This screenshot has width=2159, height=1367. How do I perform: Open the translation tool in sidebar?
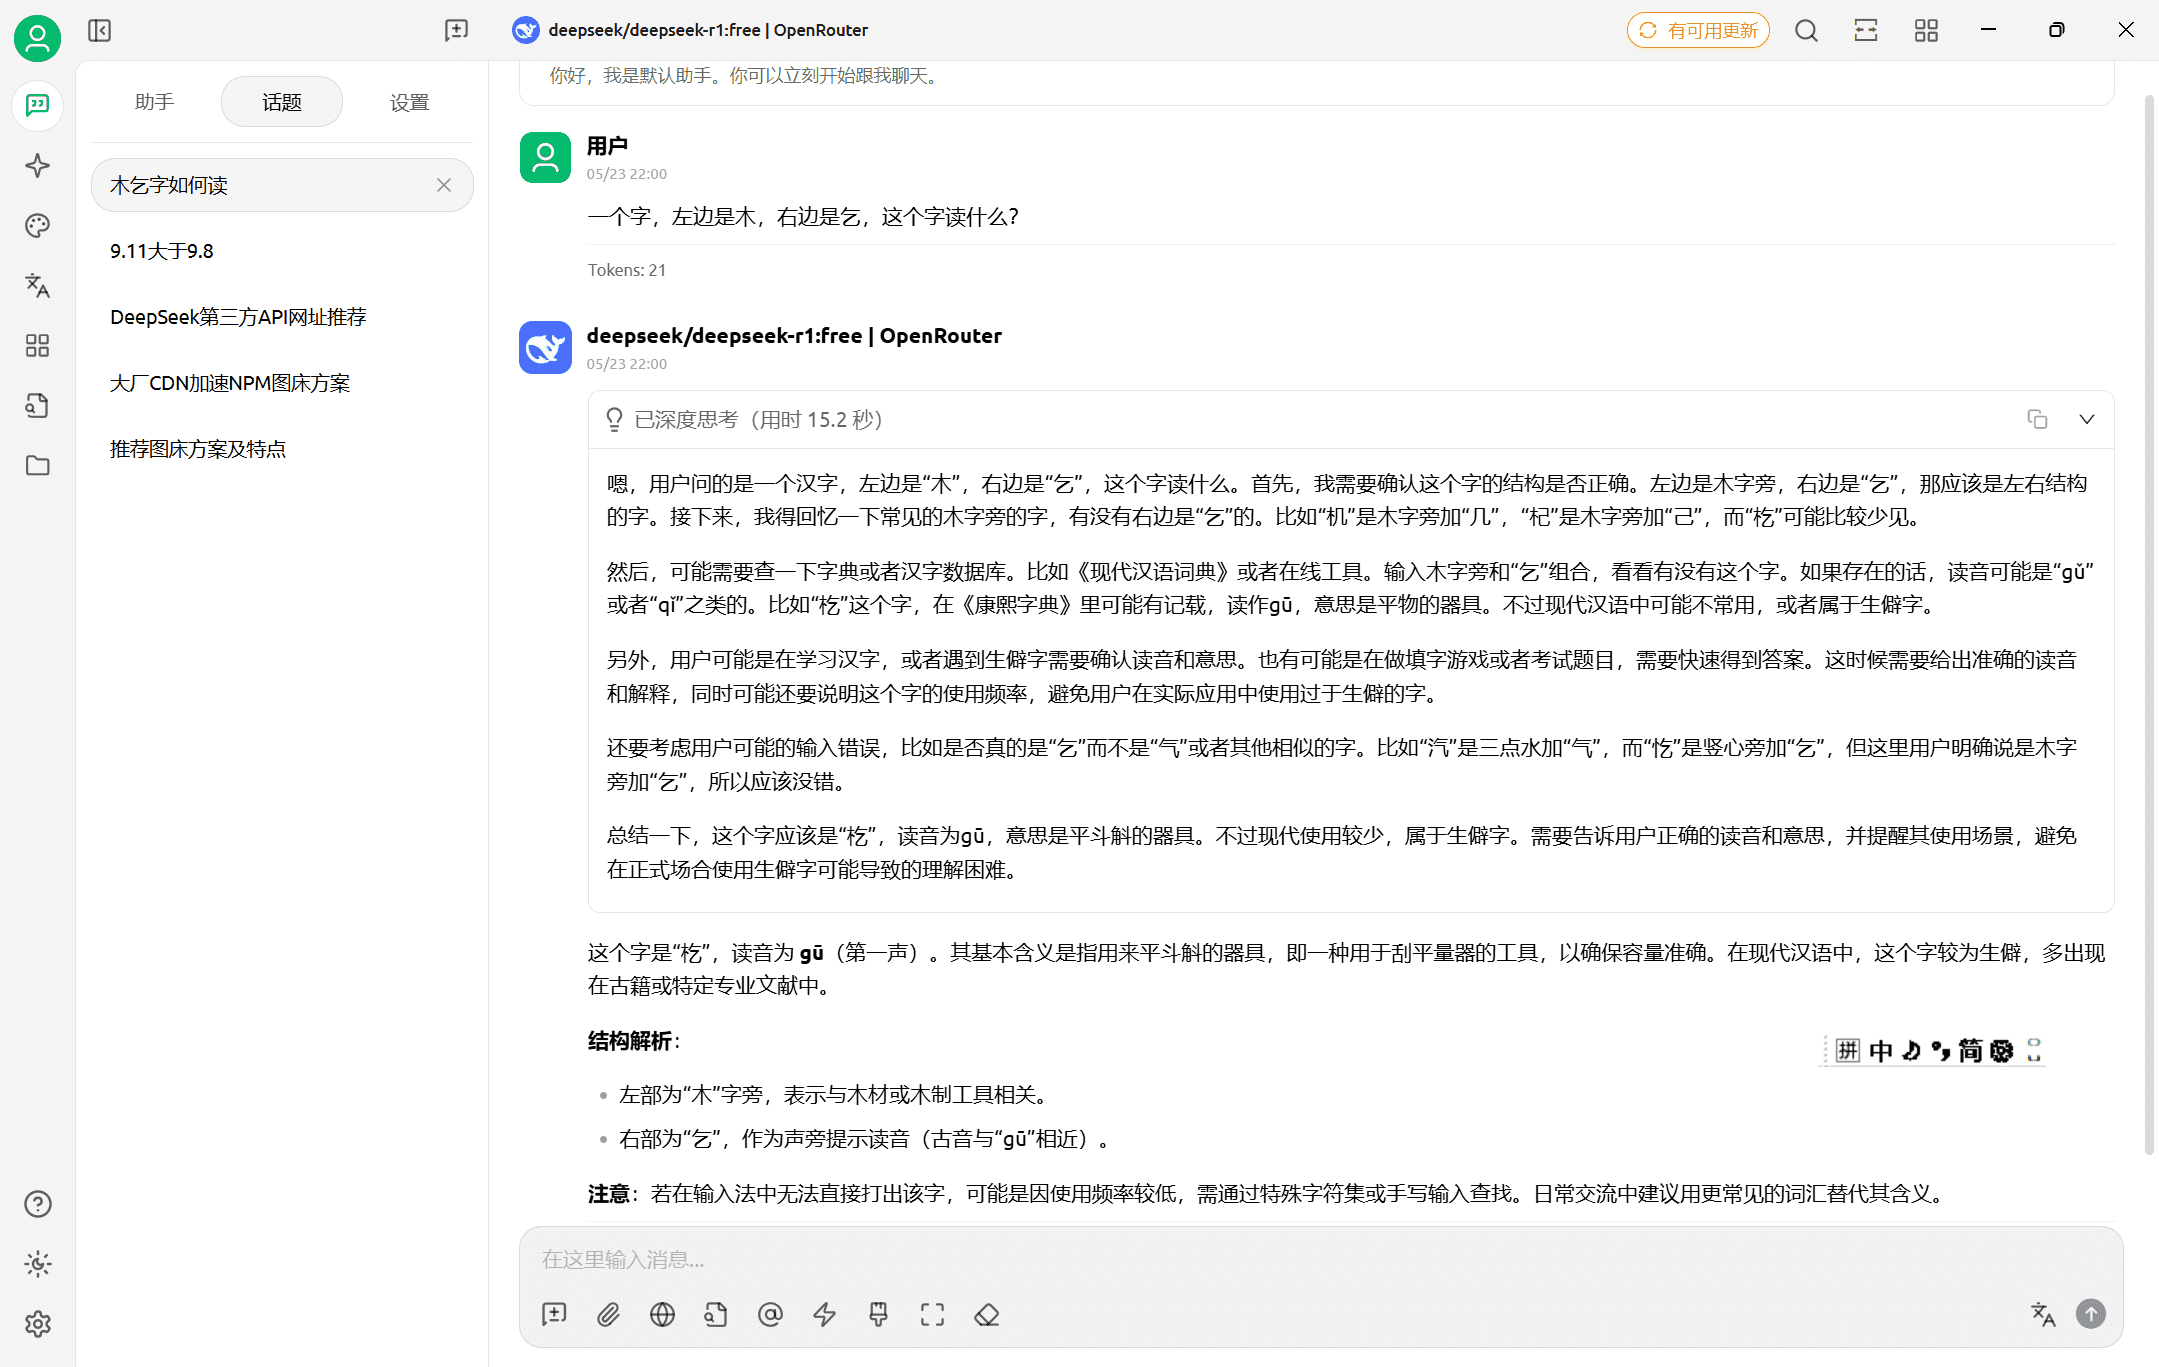[37, 287]
